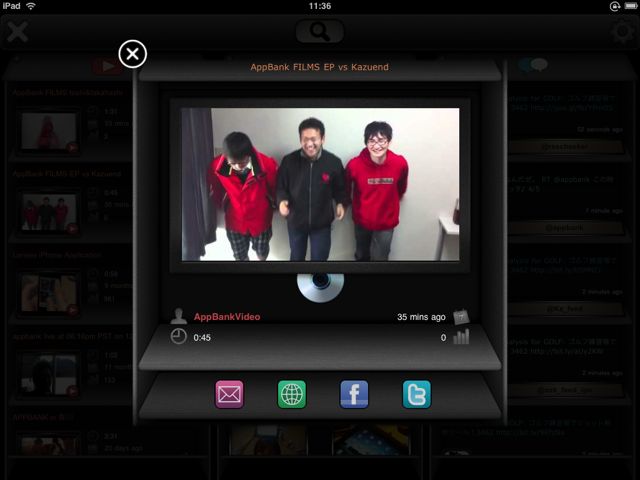Select the chat bubbles tab in the background
Viewport: 640px width, 480px height.
click(x=533, y=64)
